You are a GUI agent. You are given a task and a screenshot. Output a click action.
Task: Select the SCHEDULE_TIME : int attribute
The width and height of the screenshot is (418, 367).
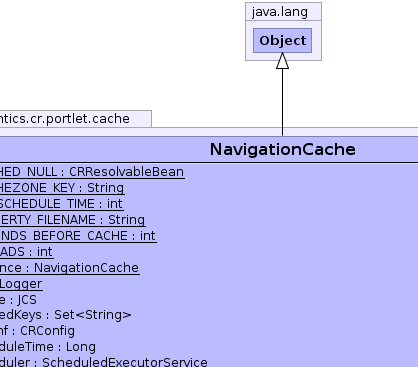point(61,204)
